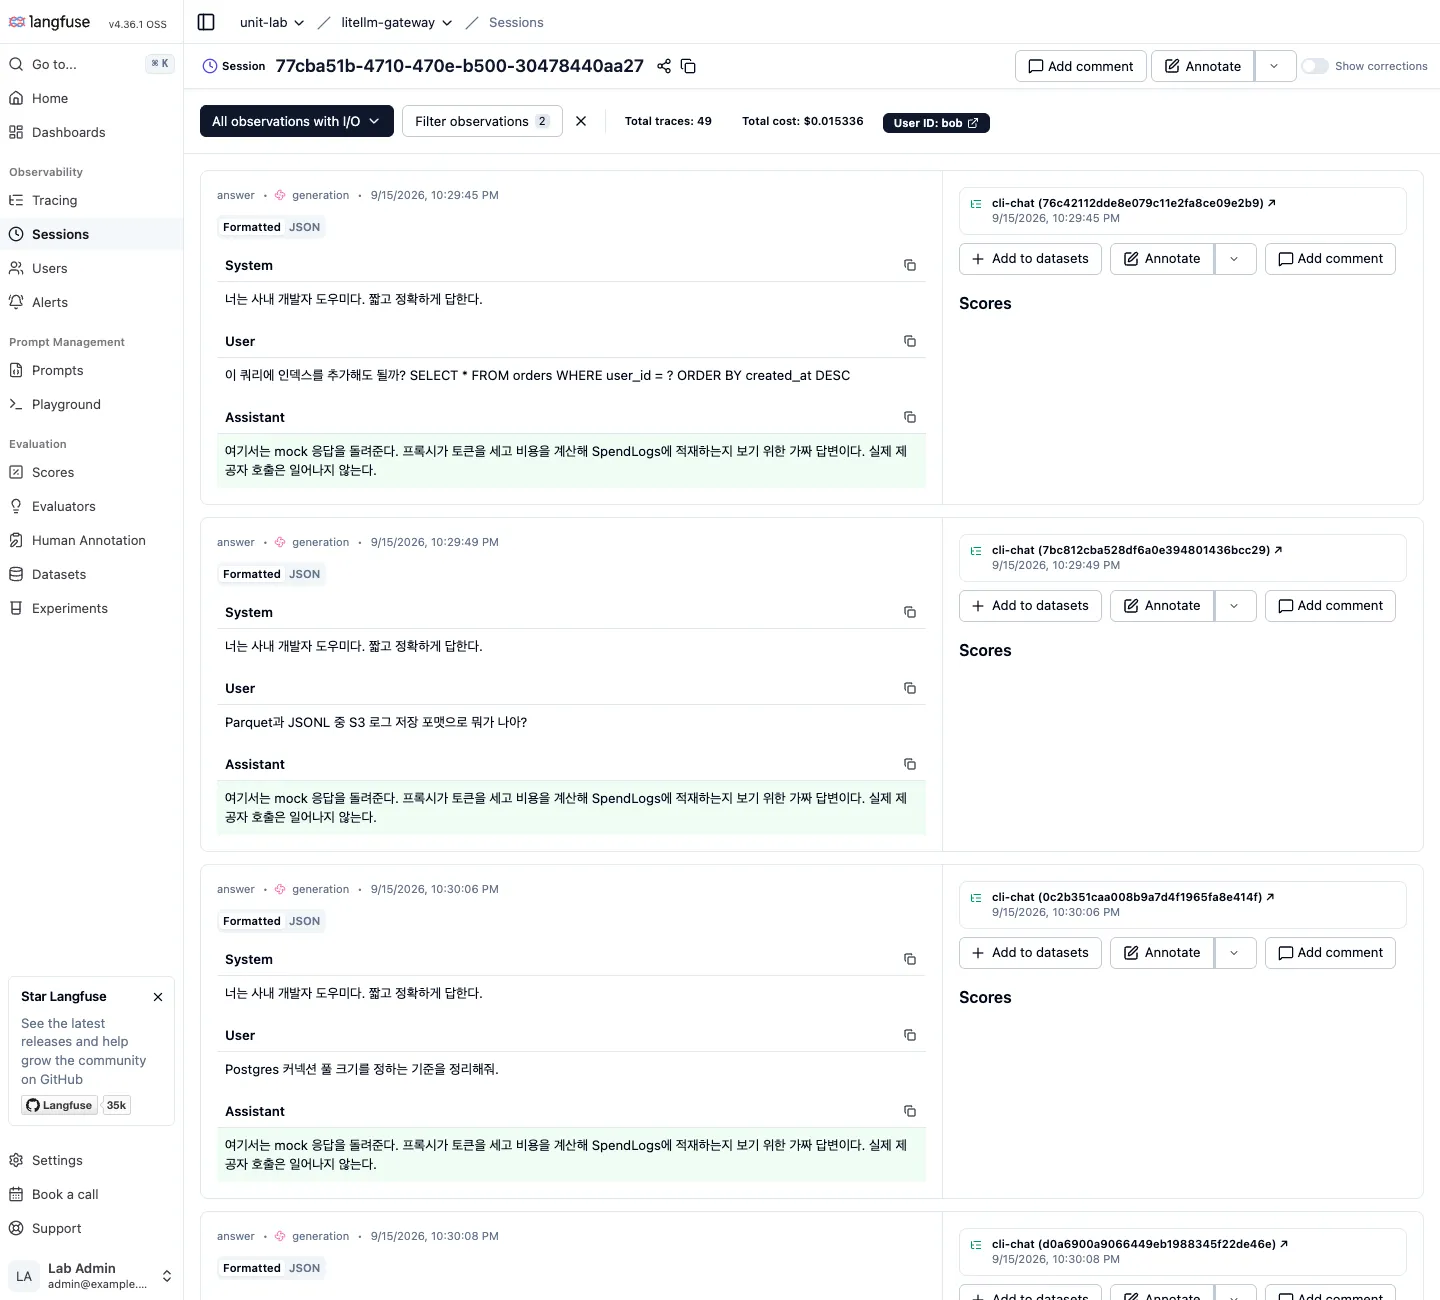The width and height of the screenshot is (1440, 1300).
Task: Switch 10:30:06 PM observation to JSON view
Action: click(305, 921)
